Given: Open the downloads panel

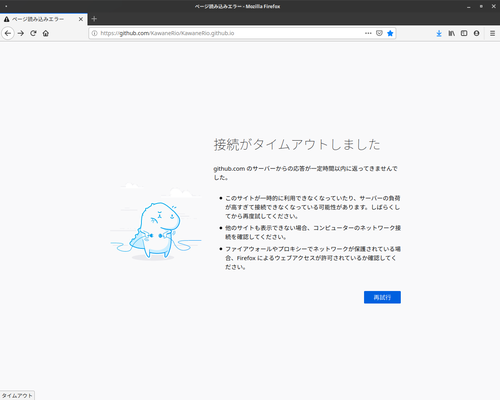Looking at the screenshot, I should [439, 33].
